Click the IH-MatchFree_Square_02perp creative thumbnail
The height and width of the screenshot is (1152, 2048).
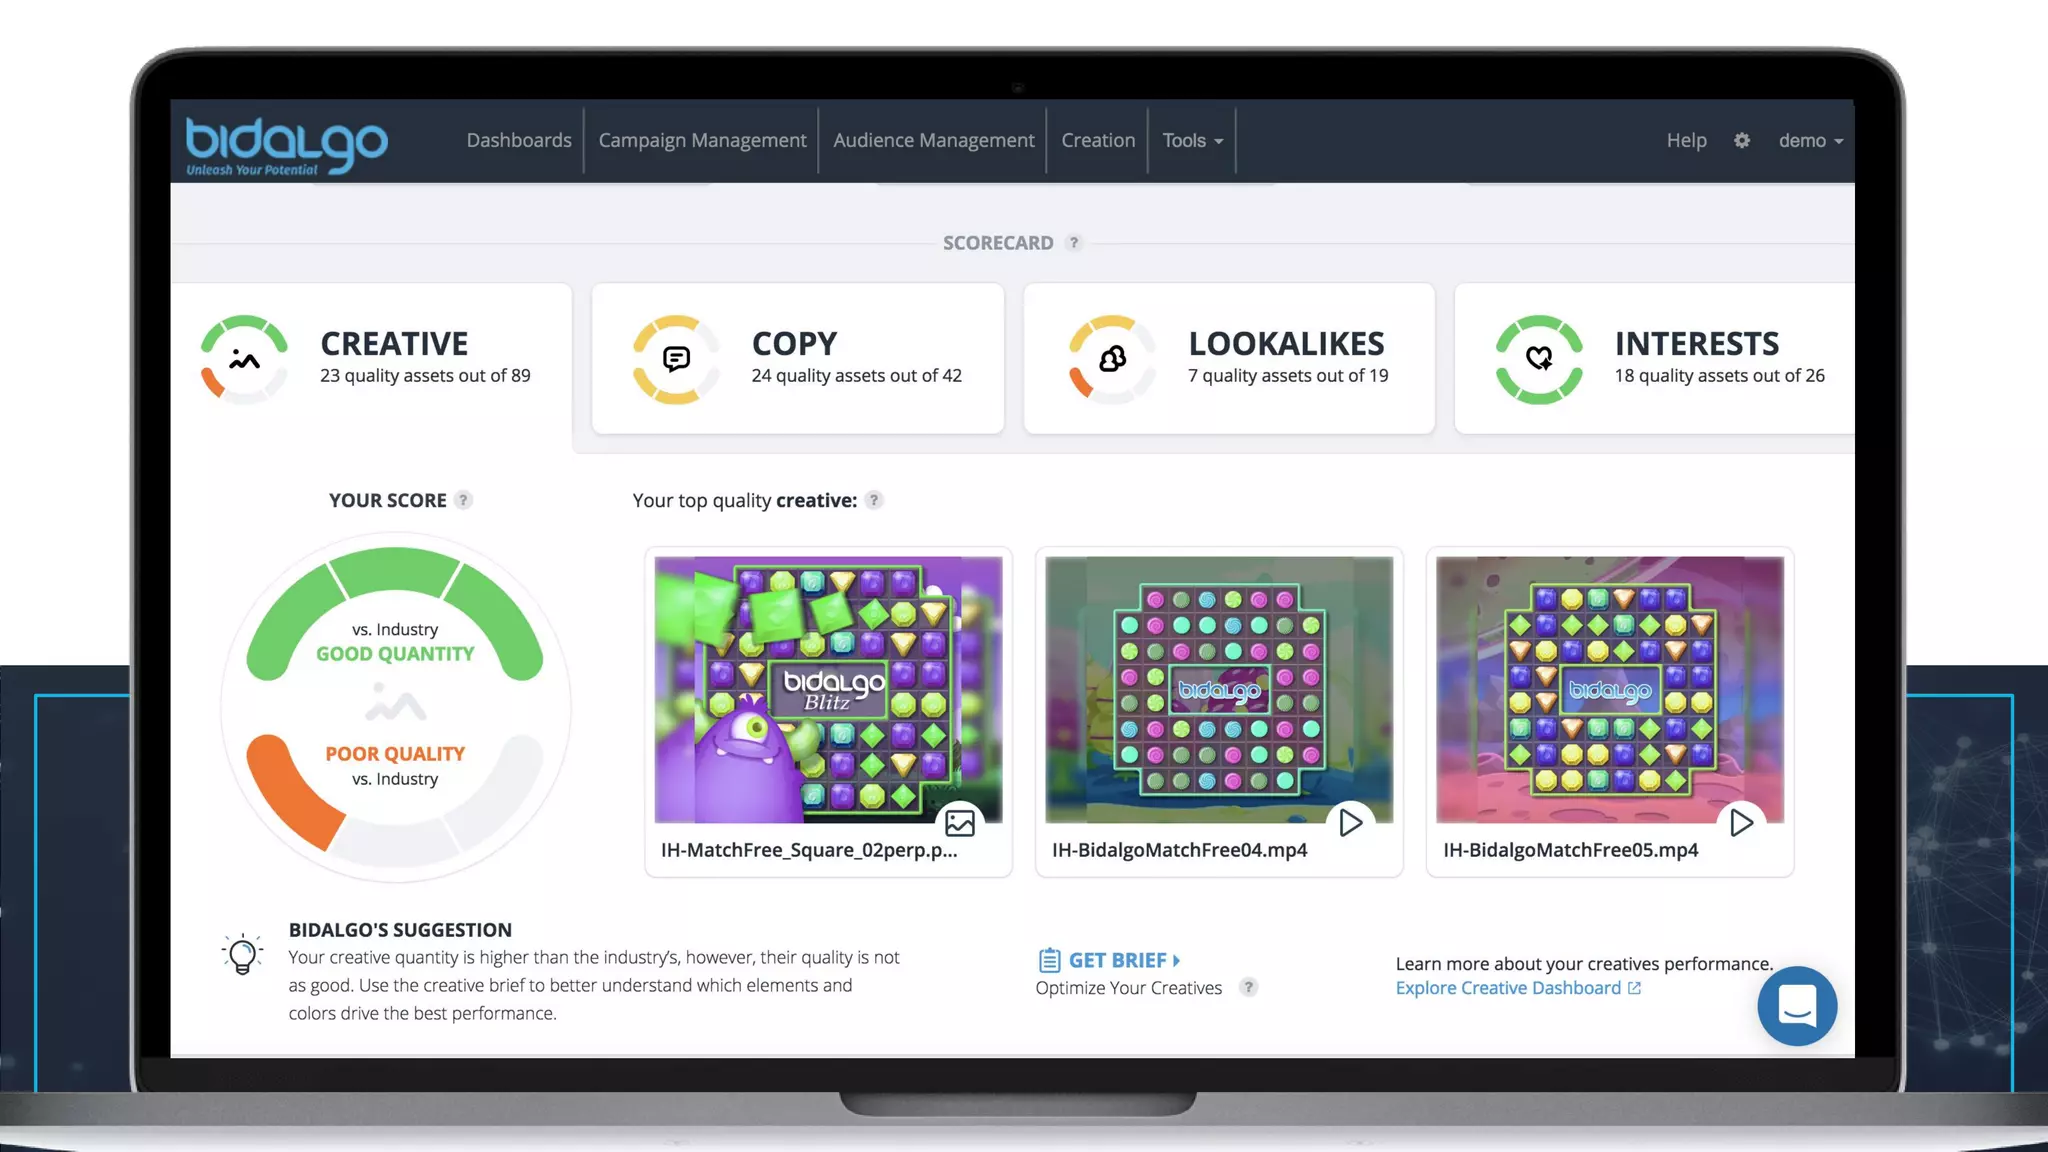coord(827,690)
